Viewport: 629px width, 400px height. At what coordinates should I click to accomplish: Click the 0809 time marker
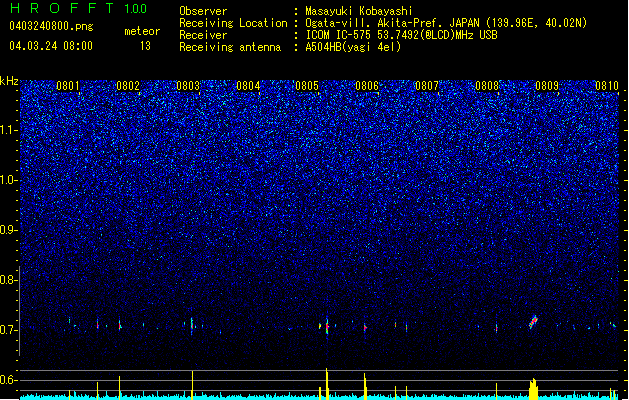(x=547, y=86)
